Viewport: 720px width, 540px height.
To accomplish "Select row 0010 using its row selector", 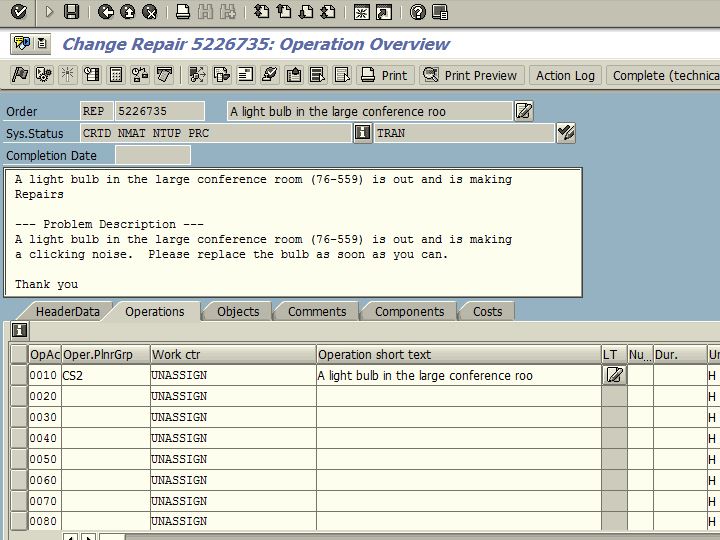I will (x=19, y=375).
